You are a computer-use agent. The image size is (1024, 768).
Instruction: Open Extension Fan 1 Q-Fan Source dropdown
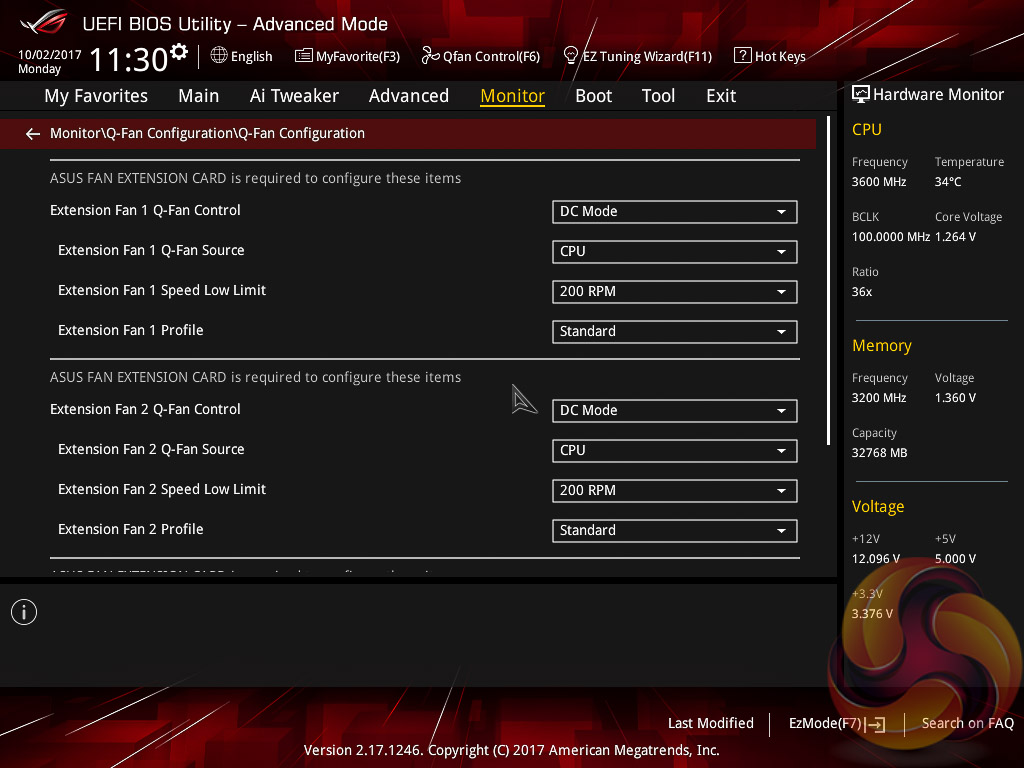pos(675,251)
